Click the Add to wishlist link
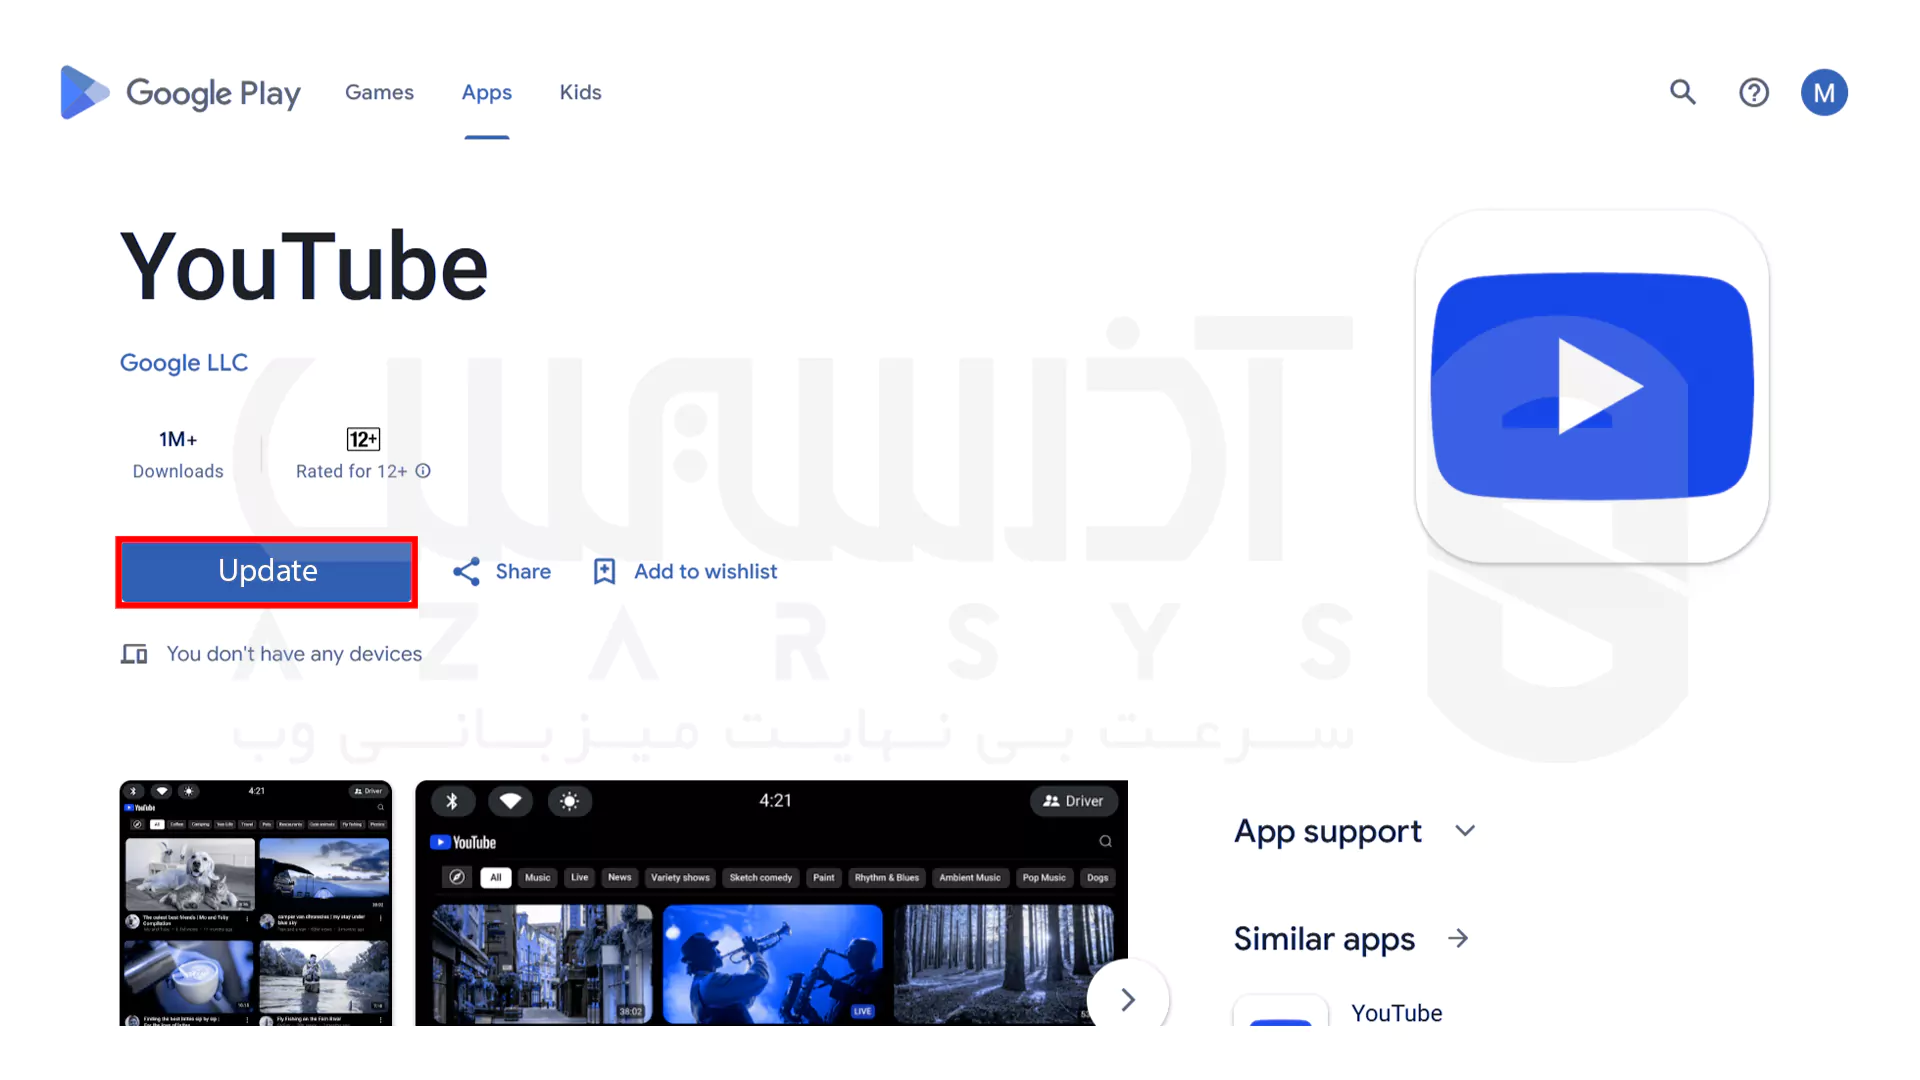The image size is (1920, 1080). [686, 570]
